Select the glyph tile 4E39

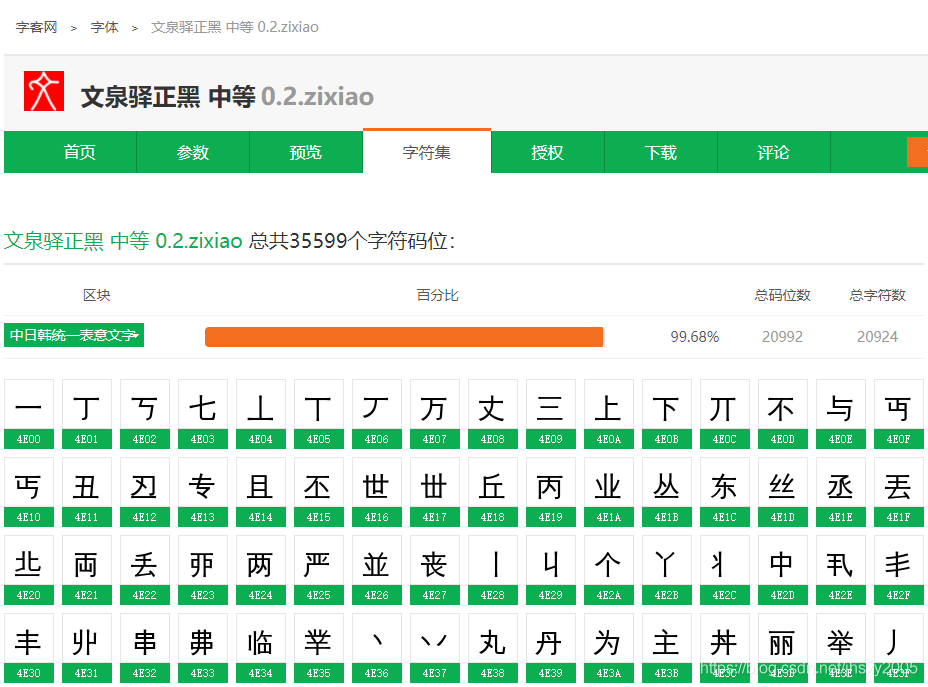click(x=550, y=649)
